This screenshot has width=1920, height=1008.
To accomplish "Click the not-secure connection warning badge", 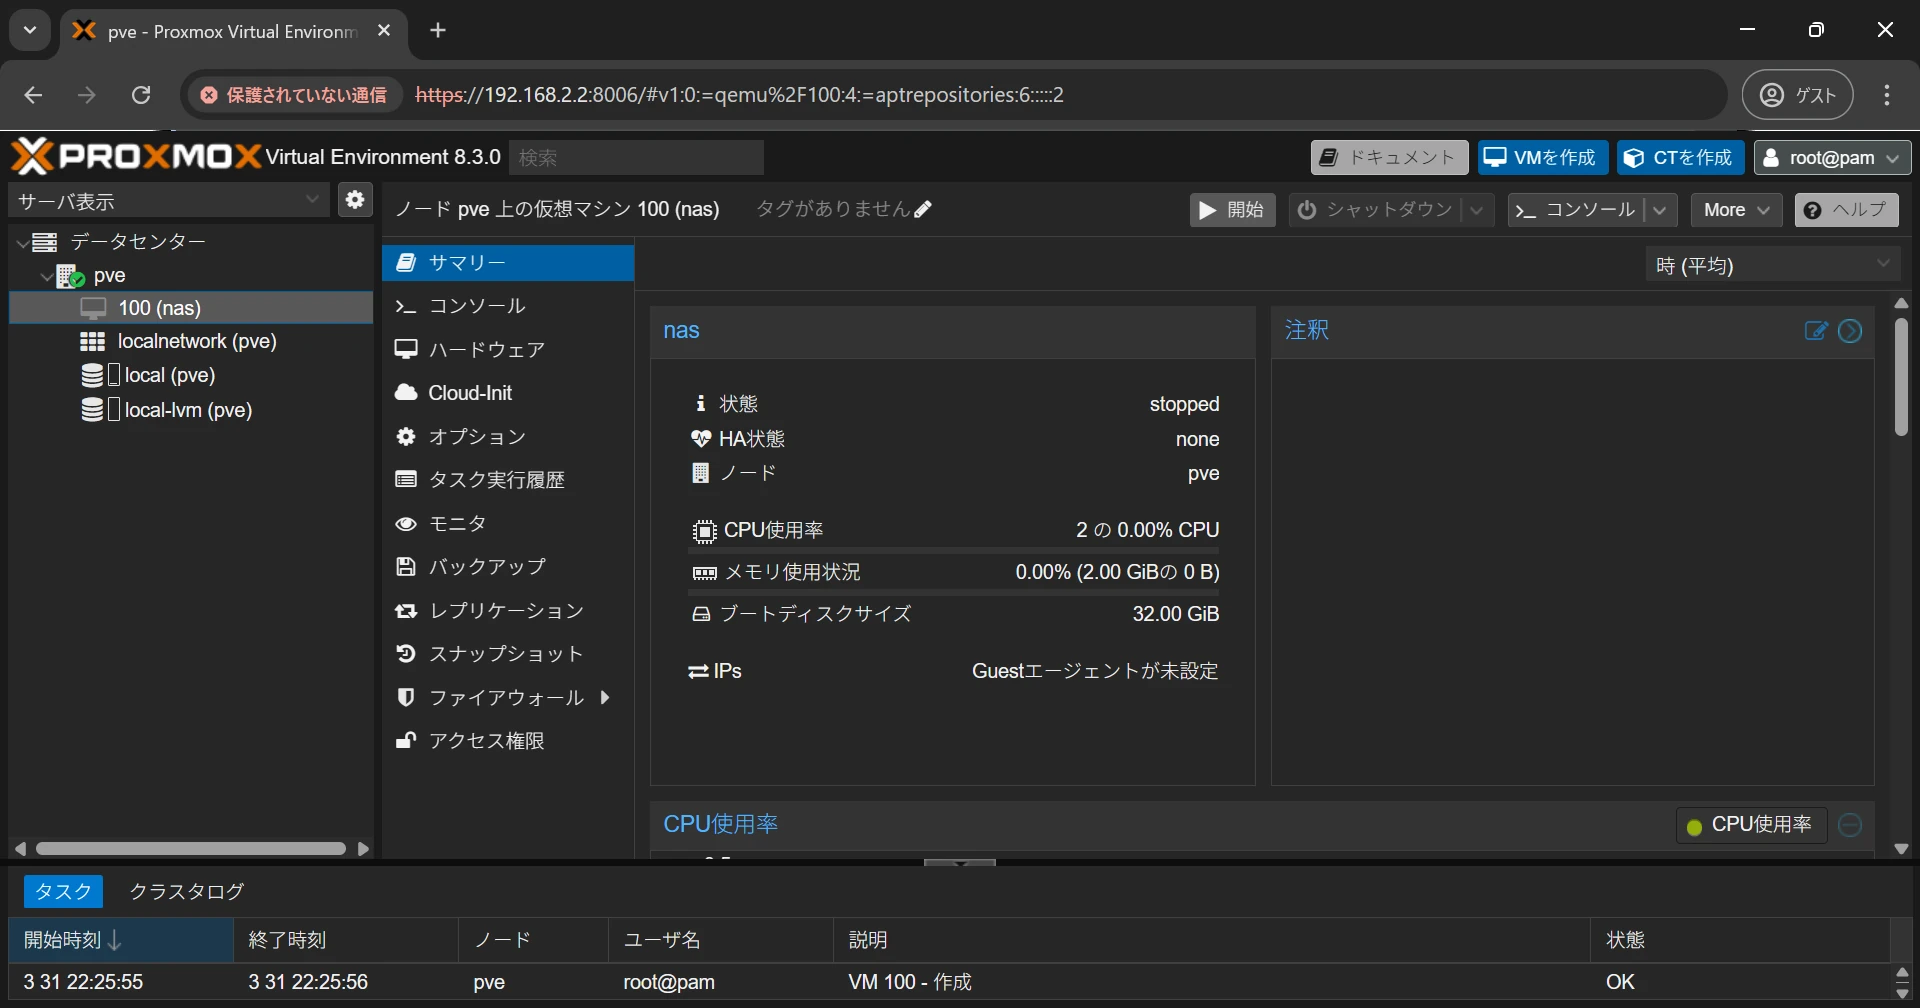I will point(294,95).
